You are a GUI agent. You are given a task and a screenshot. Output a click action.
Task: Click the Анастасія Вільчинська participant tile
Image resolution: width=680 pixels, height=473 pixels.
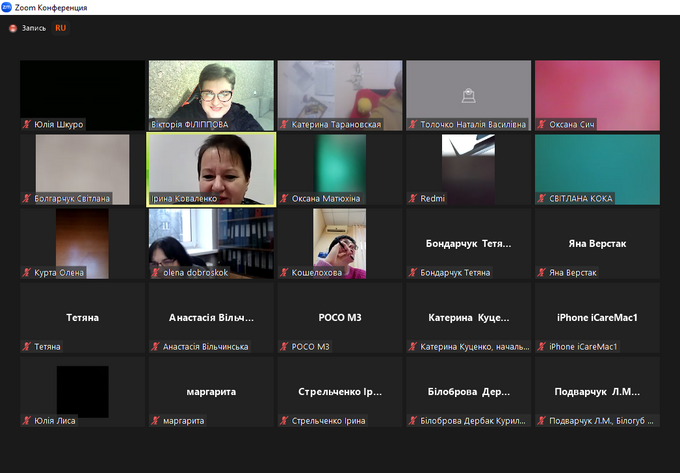(211, 317)
